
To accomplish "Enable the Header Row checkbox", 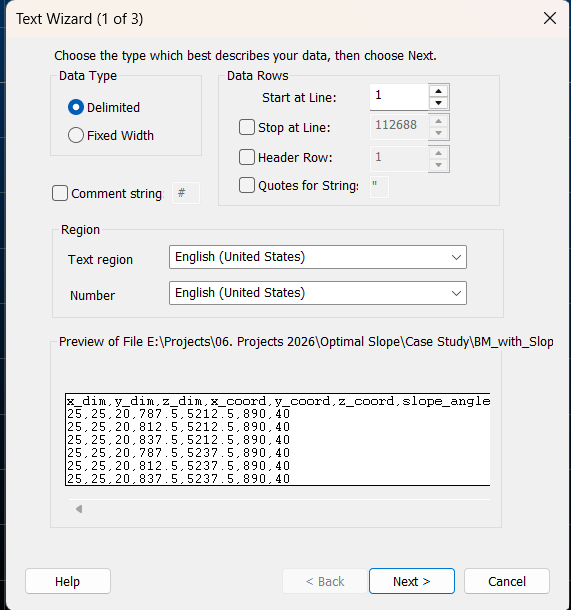I will [x=247, y=157].
